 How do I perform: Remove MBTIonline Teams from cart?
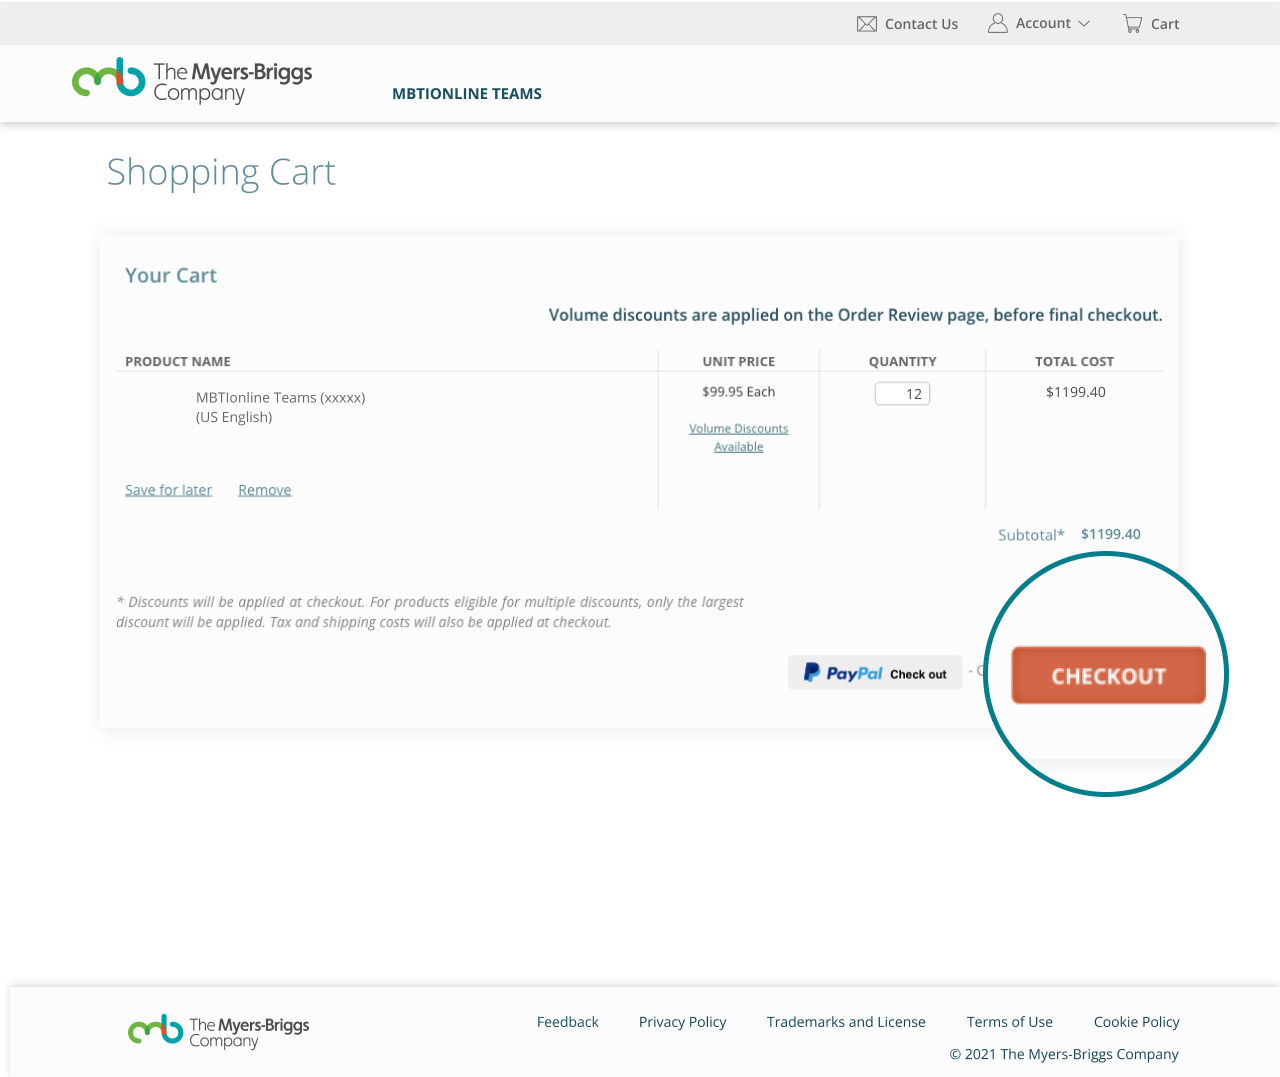coord(265,490)
